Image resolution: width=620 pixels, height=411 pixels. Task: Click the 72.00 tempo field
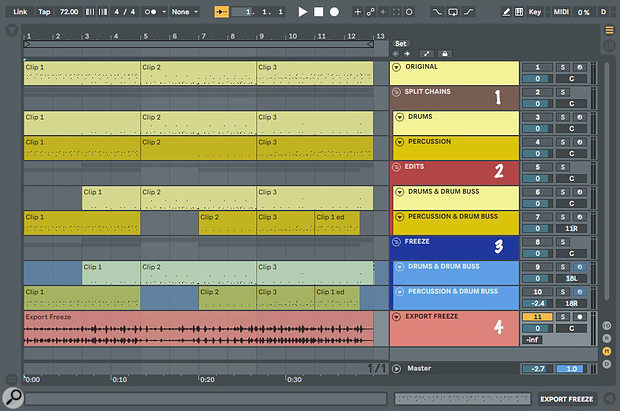[x=69, y=12]
